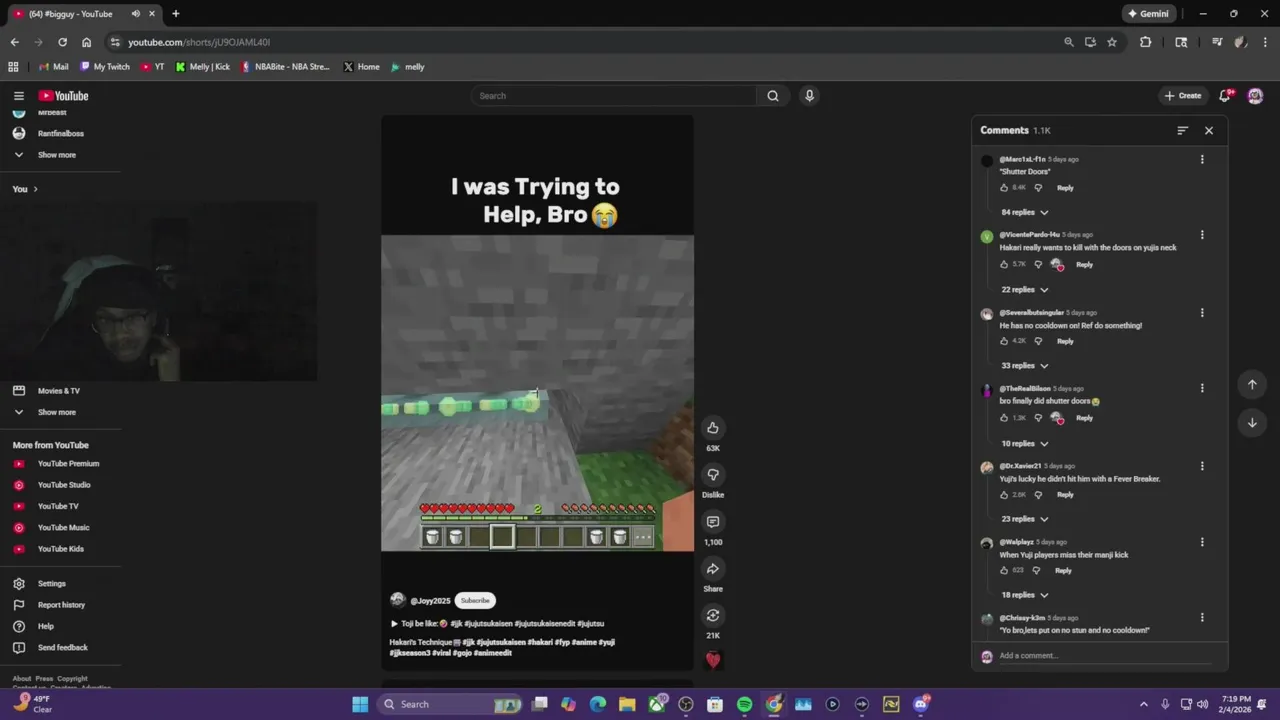Open YouTube Kids link
The height and width of the screenshot is (720, 1280).
60,549
